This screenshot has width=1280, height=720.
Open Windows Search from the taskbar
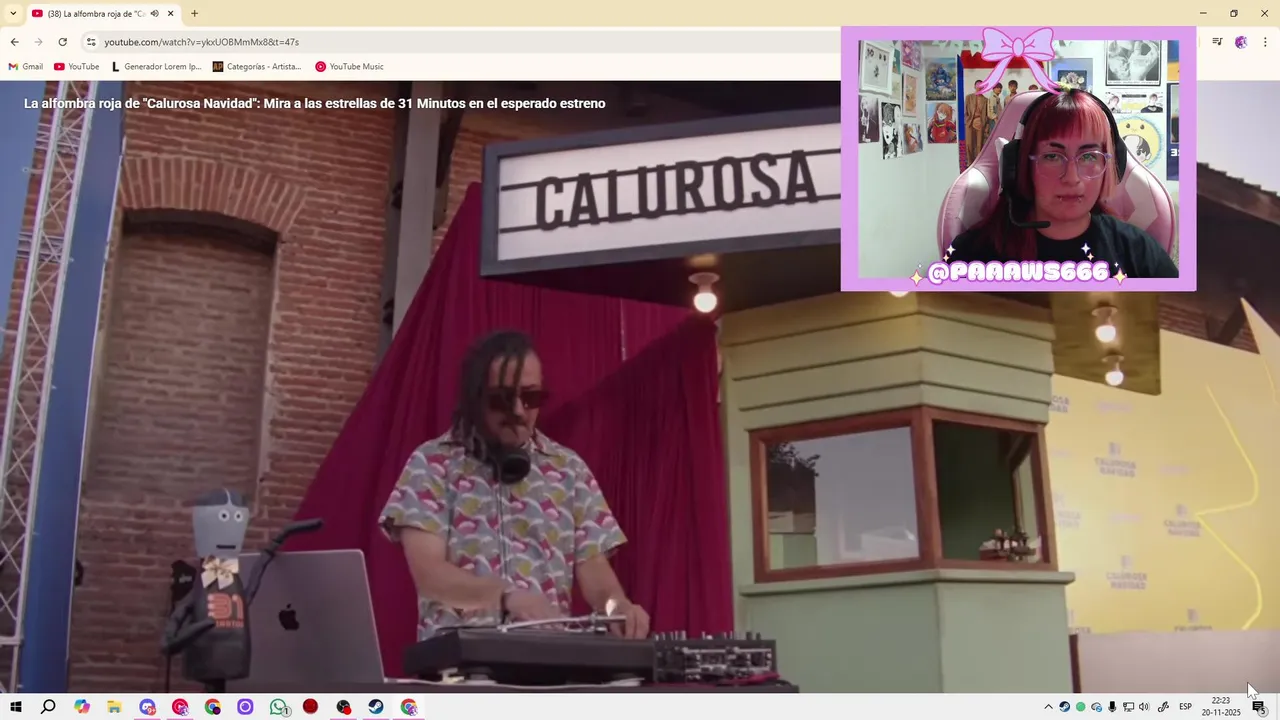click(48, 707)
